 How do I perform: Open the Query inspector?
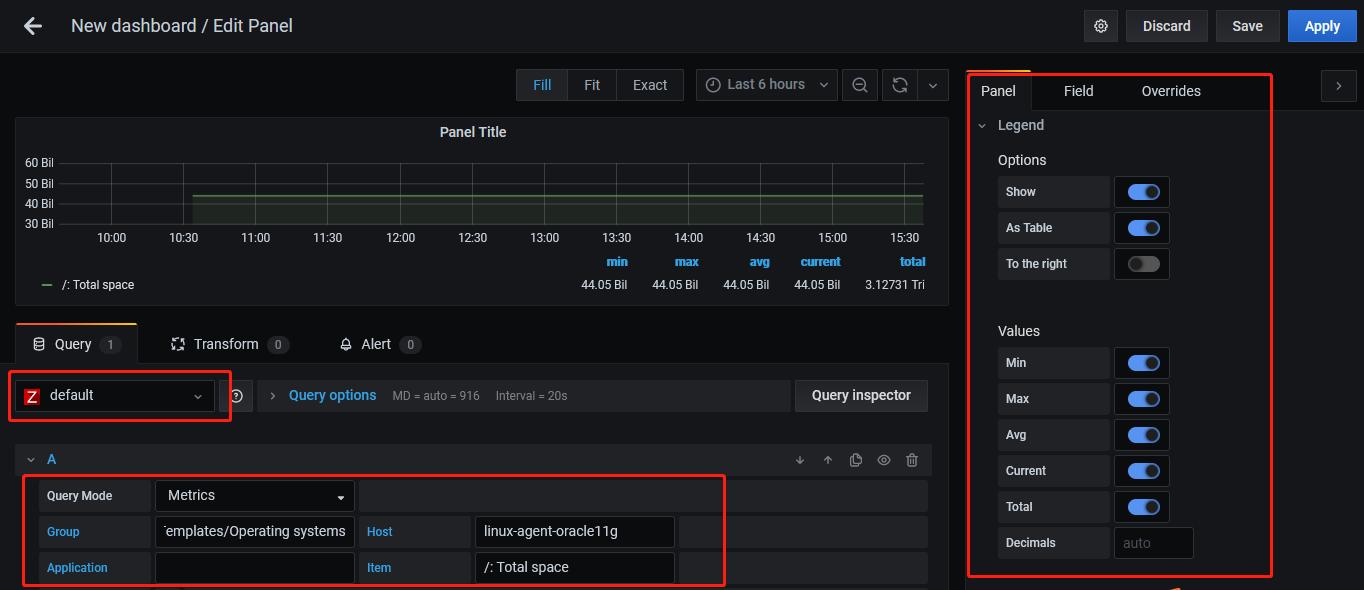click(x=861, y=396)
